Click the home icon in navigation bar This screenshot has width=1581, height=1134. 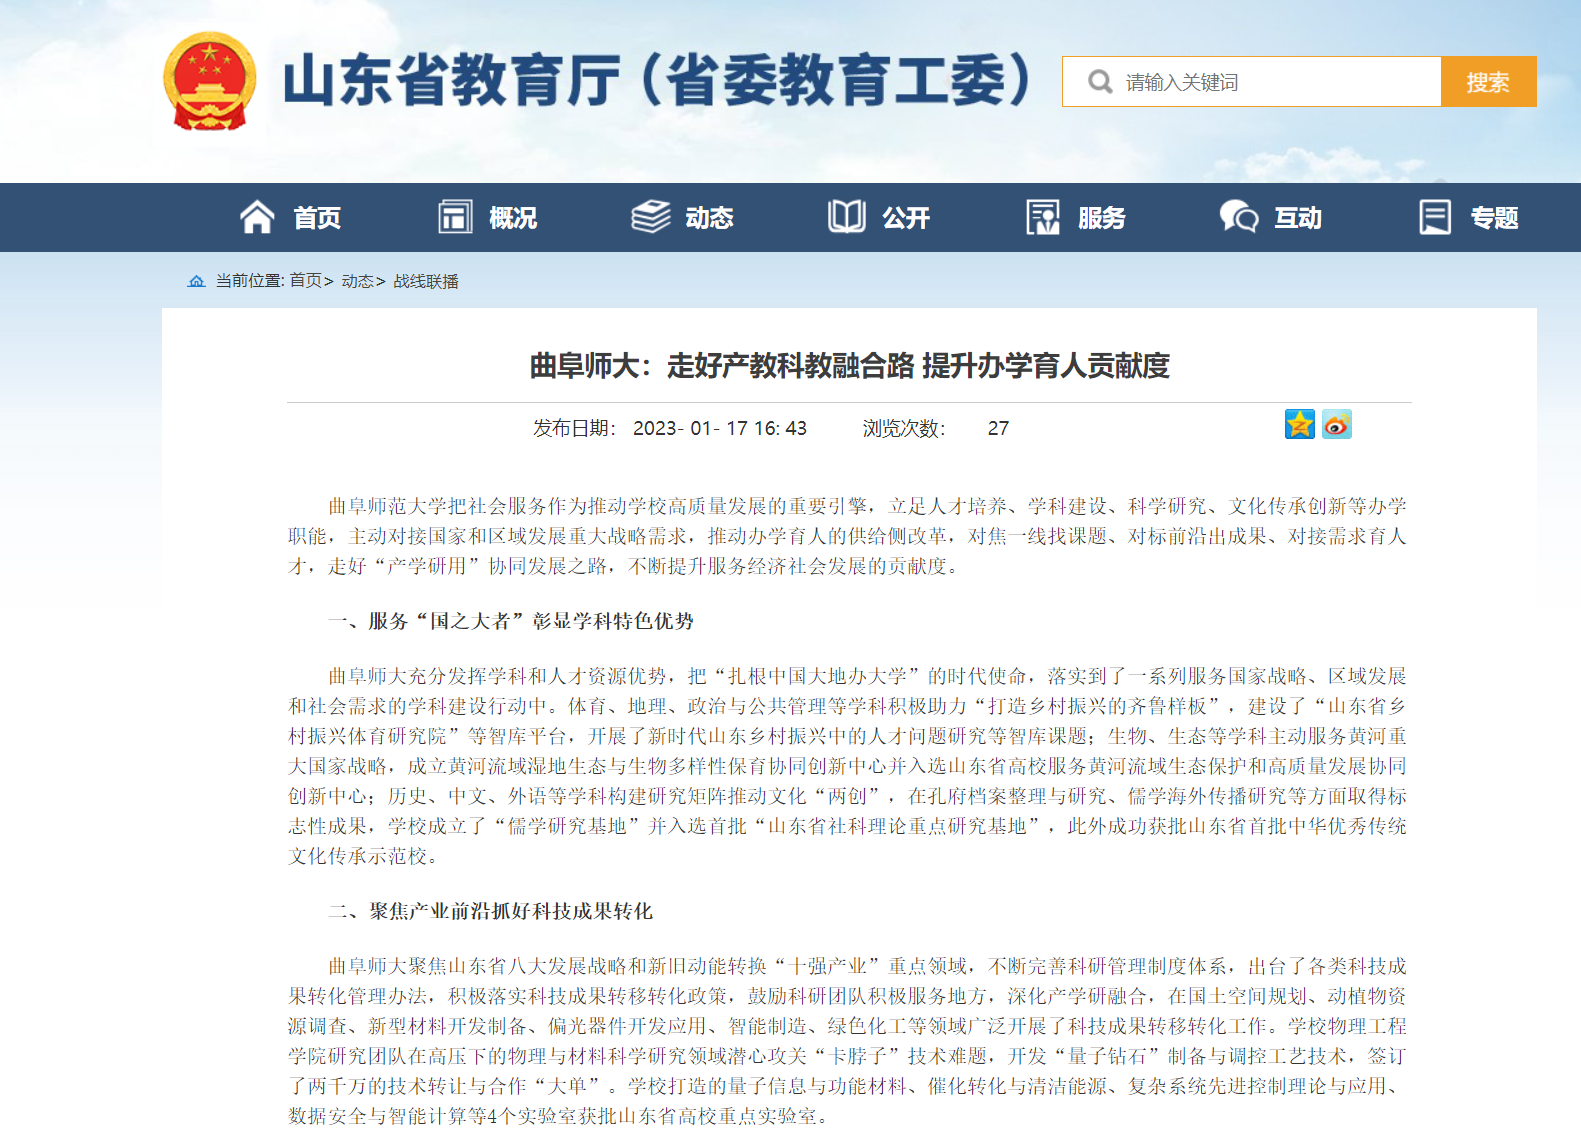point(257,217)
